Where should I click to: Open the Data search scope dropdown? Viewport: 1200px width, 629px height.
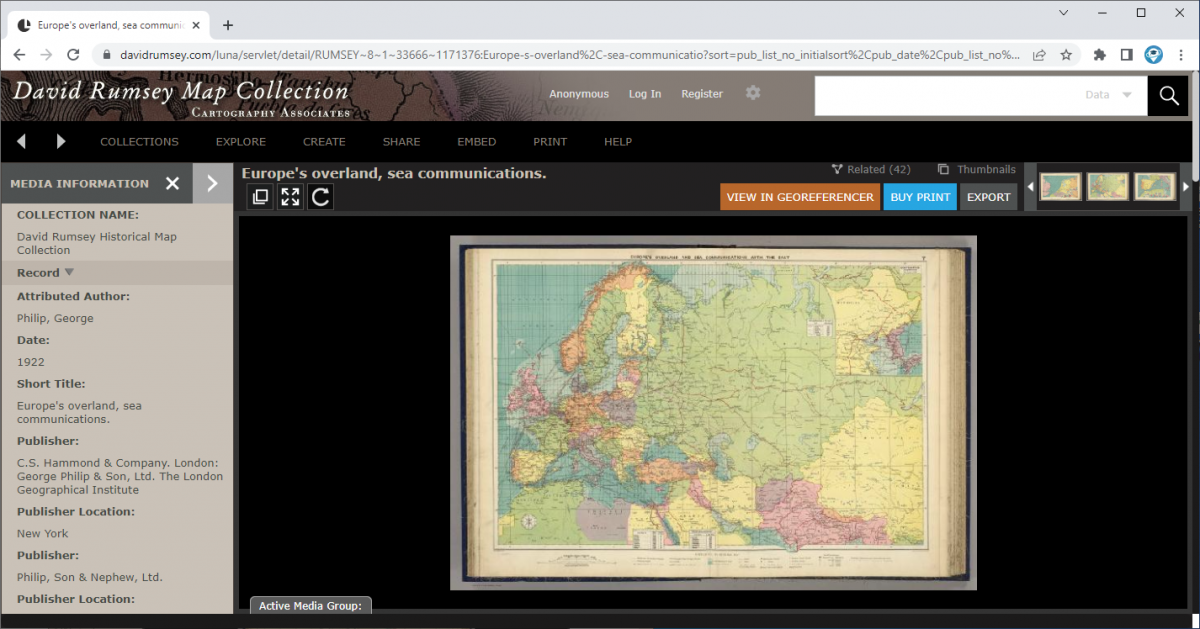(x=1108, y=95)
